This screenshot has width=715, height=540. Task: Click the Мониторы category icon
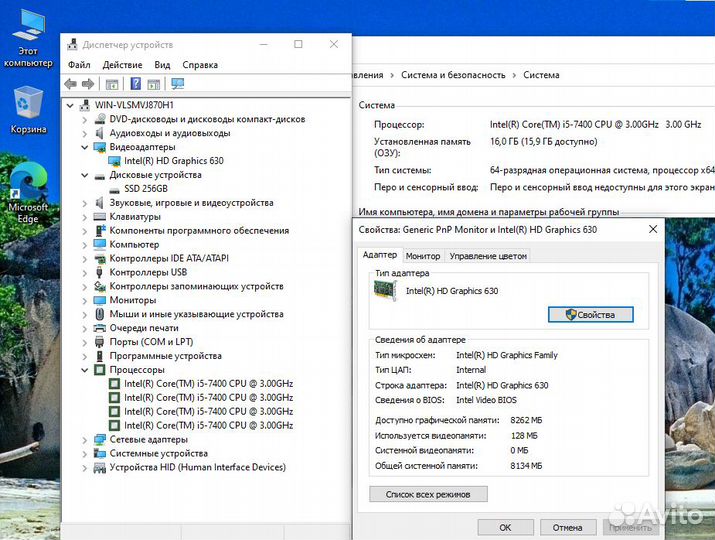click(100, 300)
